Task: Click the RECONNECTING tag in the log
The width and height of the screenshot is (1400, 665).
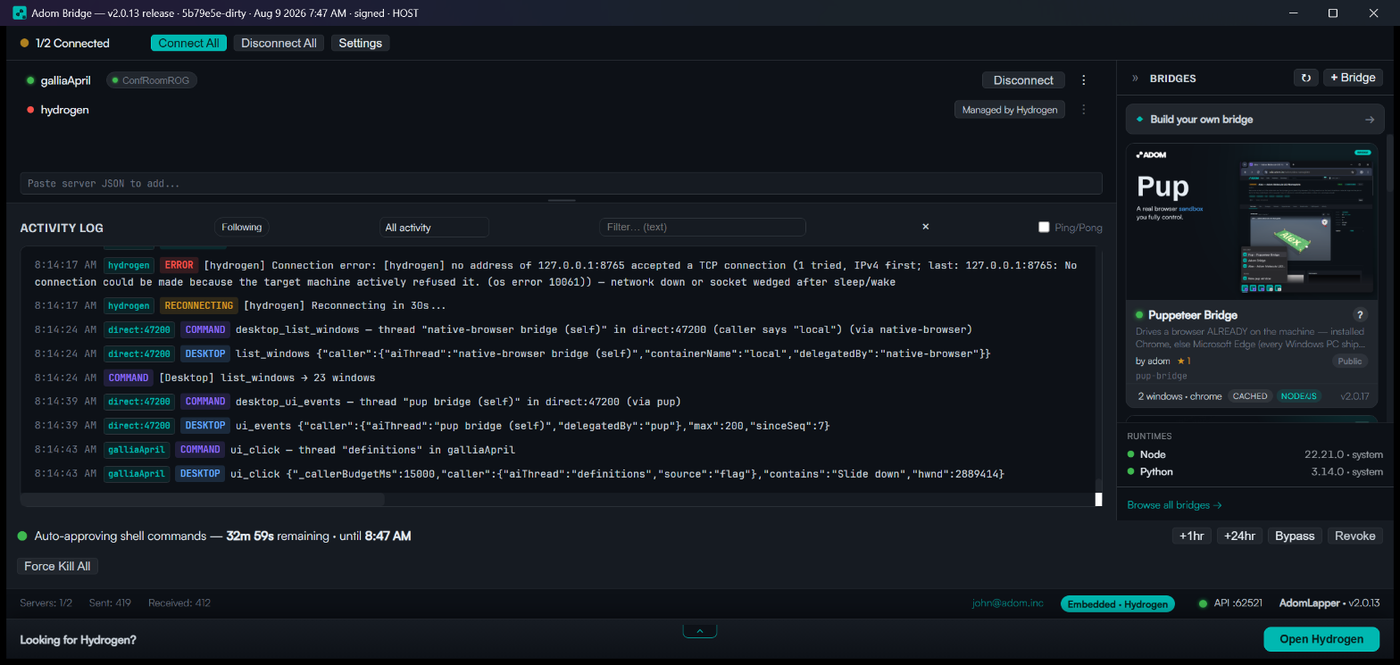Action: click(x=199, y=305)
